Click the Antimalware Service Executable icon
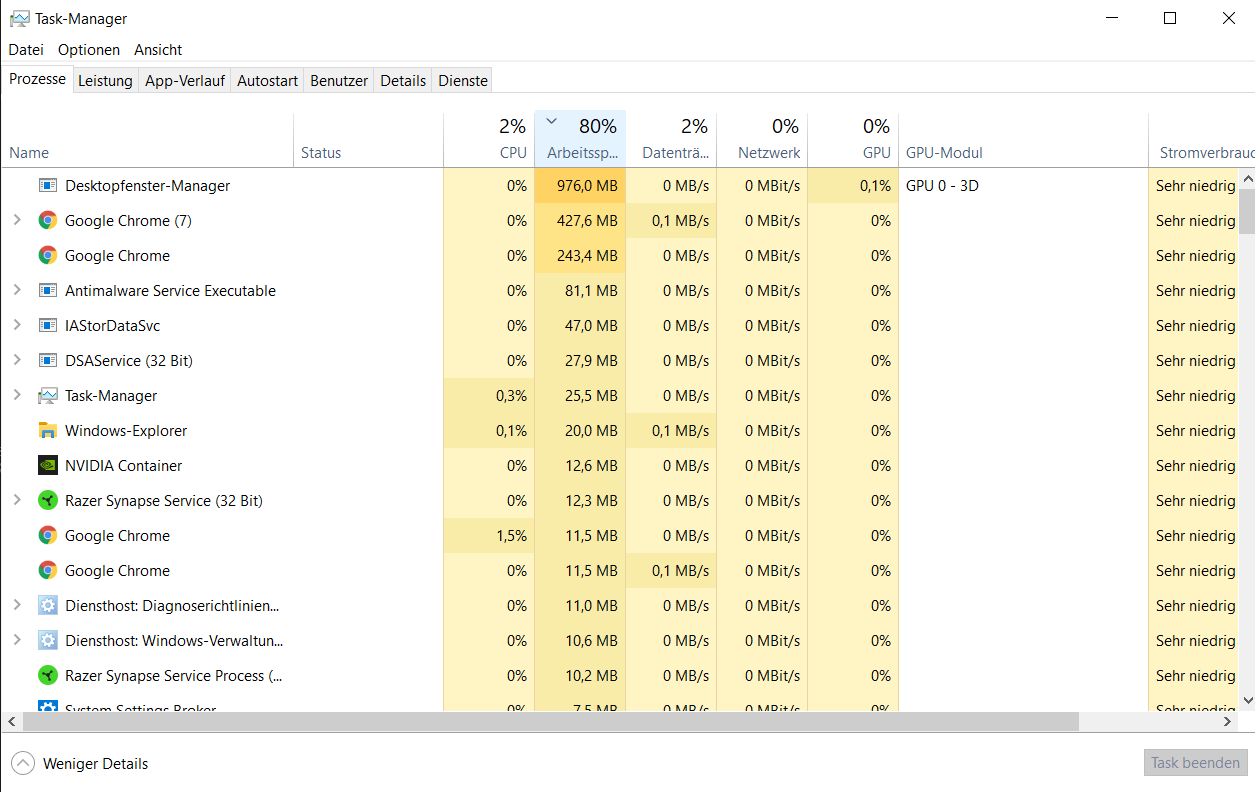1255x792 pixels. pos(48,291)
